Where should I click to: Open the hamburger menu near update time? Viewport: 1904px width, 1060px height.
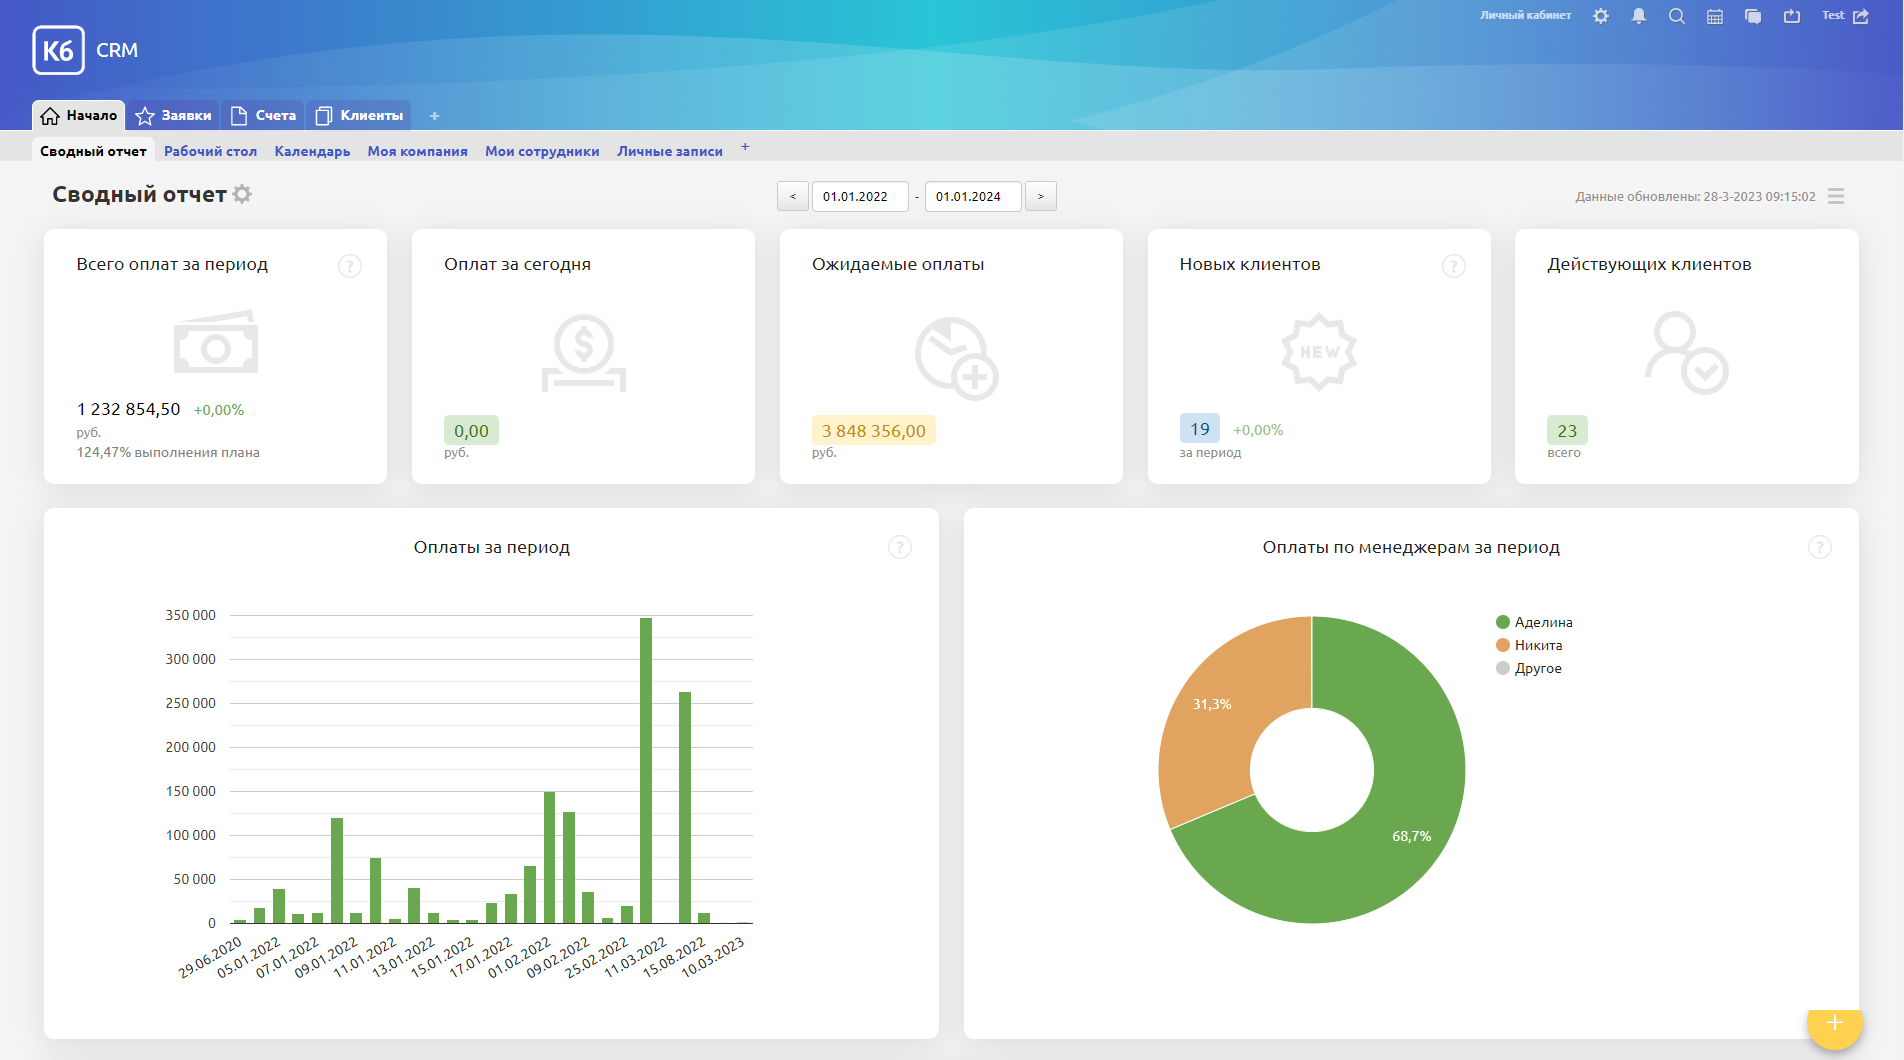pos(1836,196)
